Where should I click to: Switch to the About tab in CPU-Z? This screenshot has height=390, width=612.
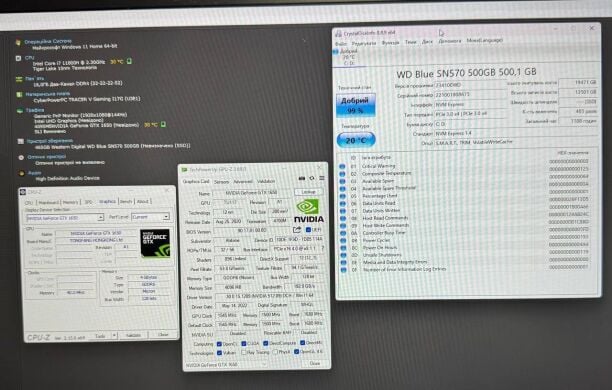[x=142, y=201]
